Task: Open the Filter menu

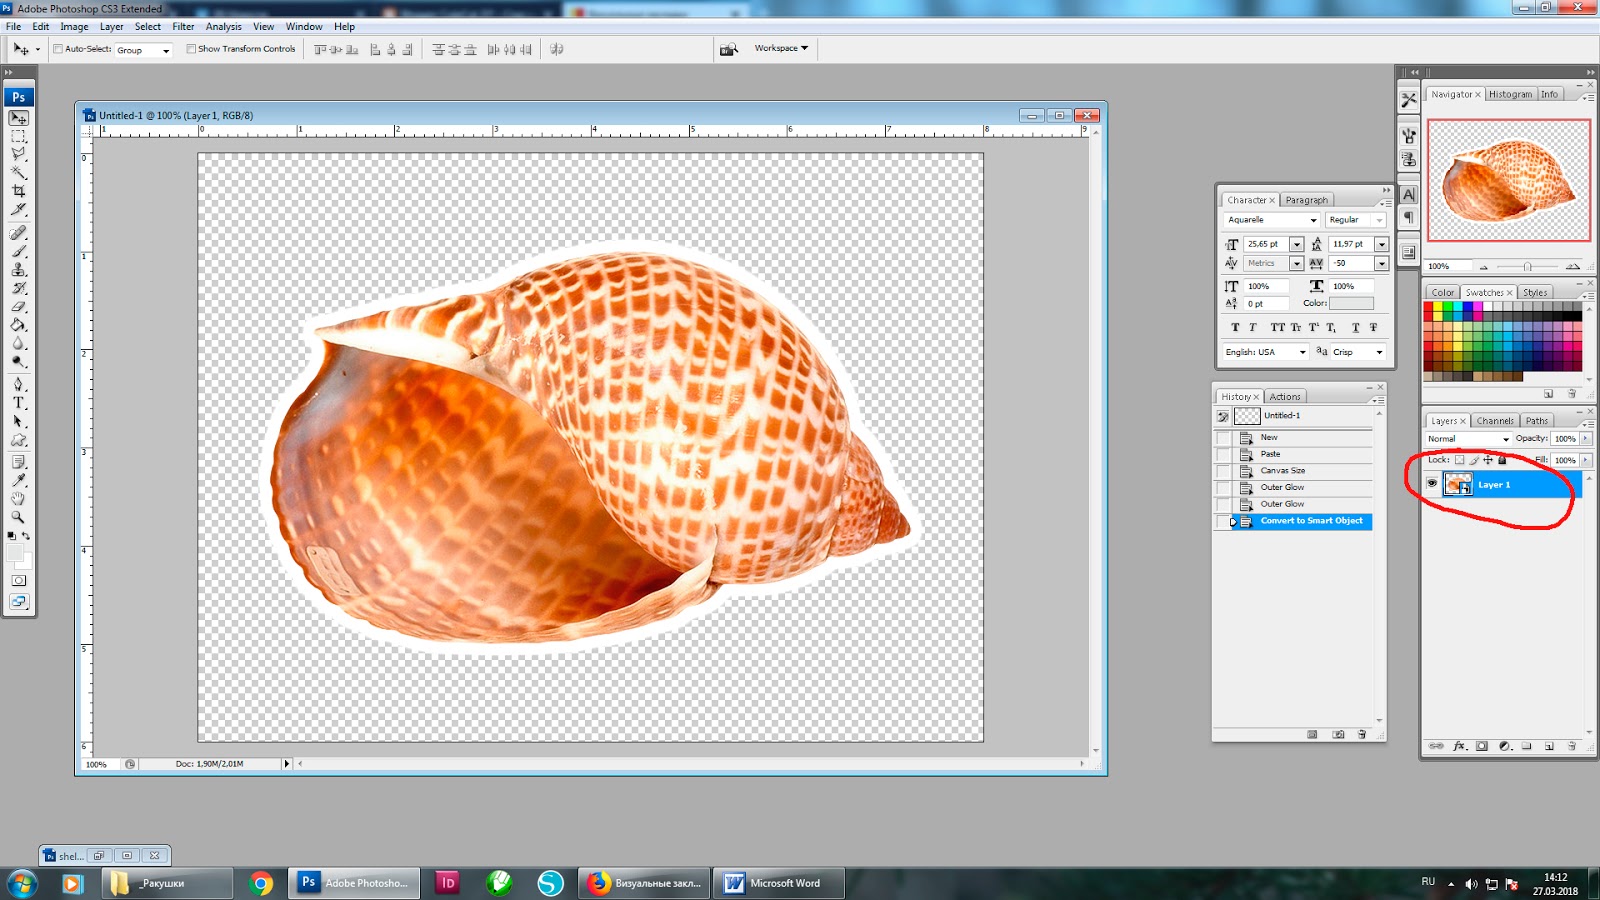Action: click(183, 27)
